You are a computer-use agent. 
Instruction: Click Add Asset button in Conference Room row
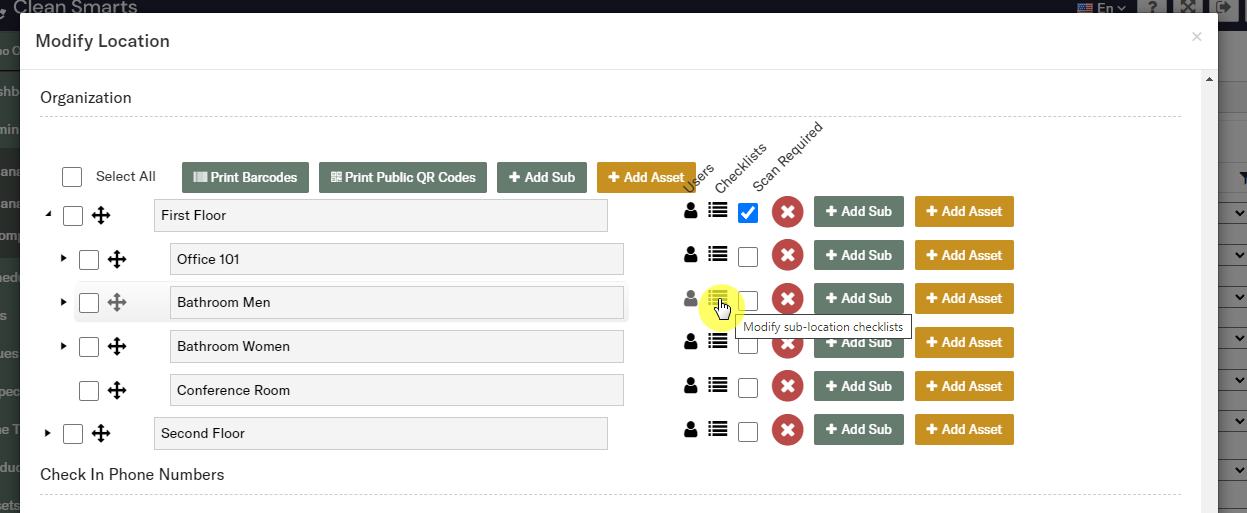pos(964,386)
